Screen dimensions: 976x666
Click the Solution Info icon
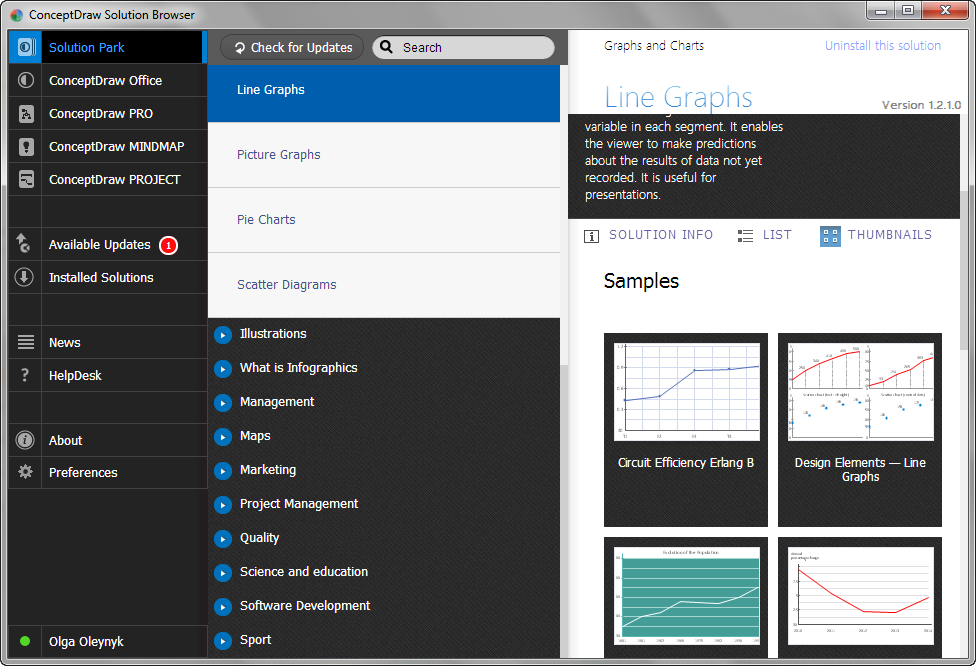[591, 236]
